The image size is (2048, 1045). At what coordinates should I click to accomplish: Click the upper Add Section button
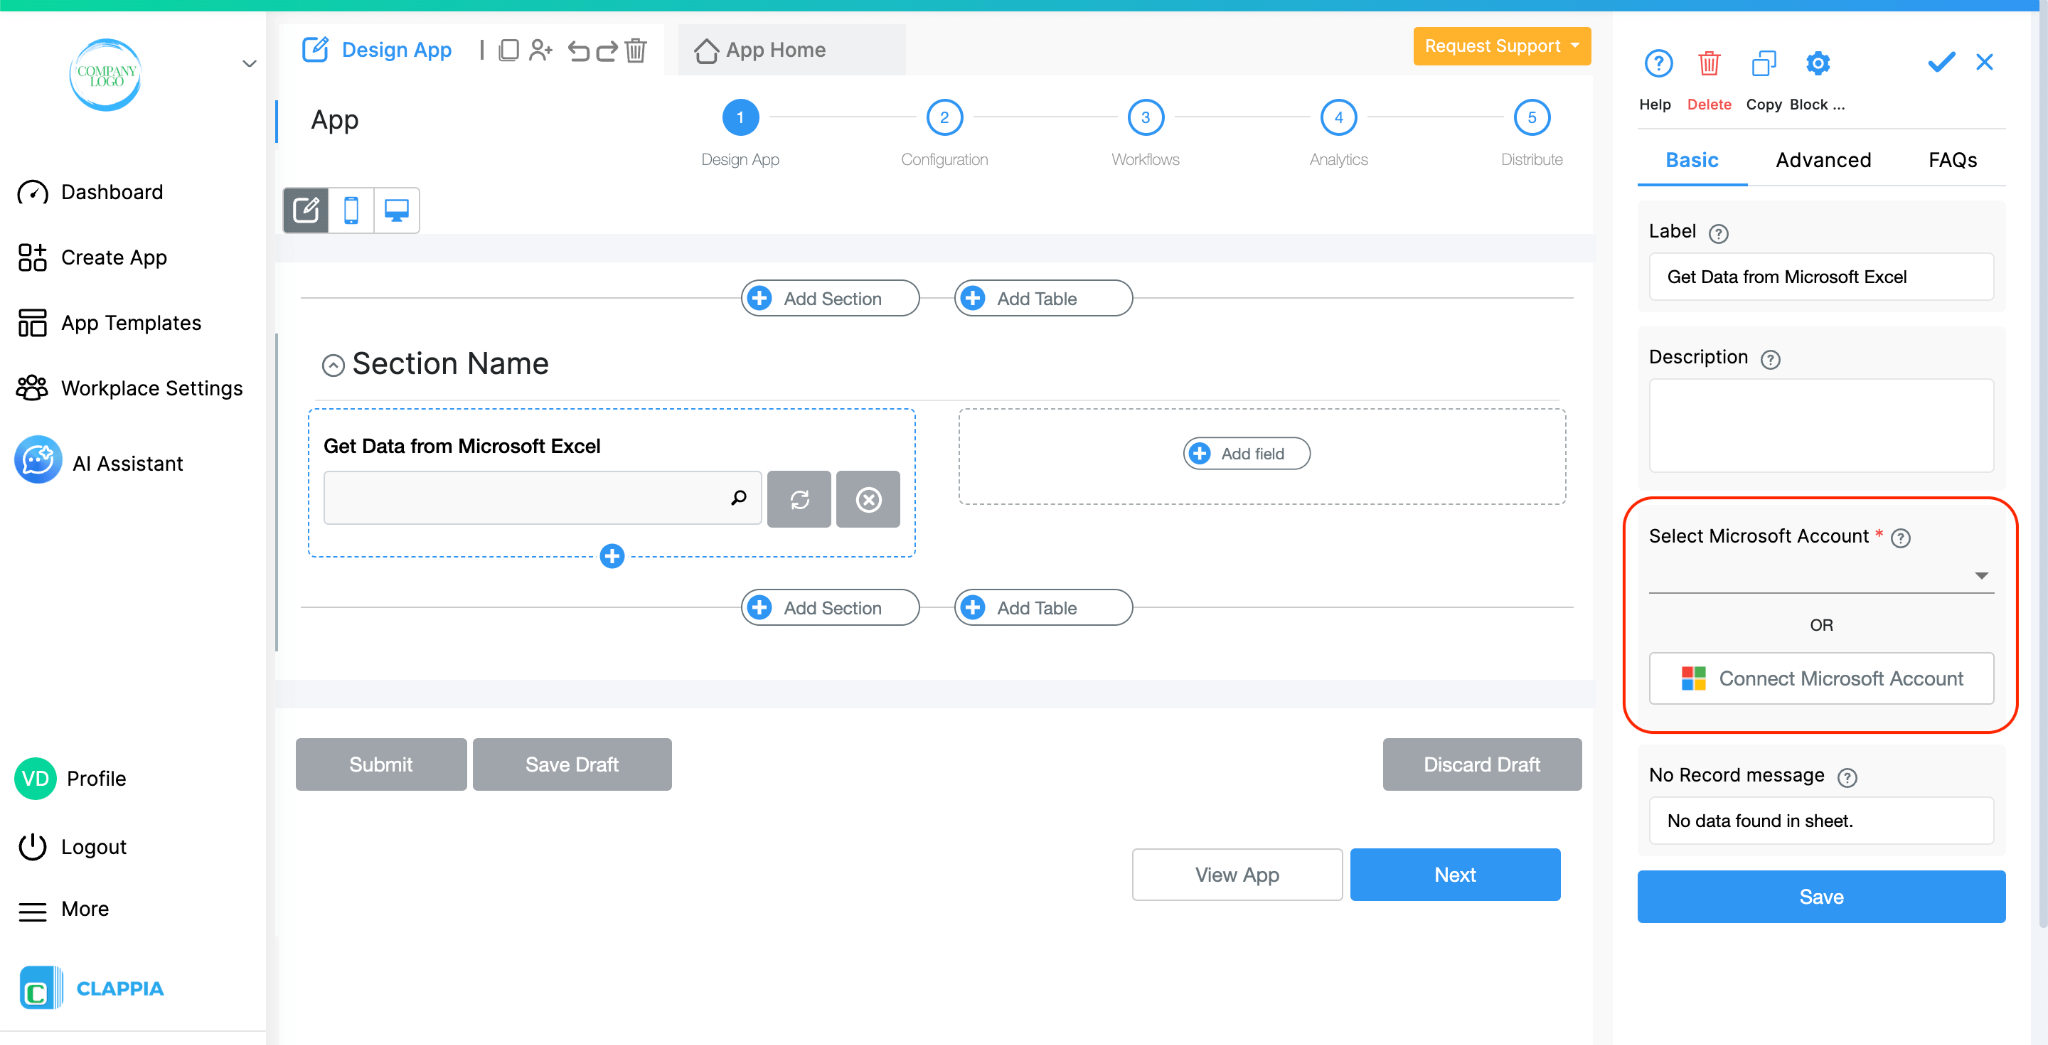point(830,298)
